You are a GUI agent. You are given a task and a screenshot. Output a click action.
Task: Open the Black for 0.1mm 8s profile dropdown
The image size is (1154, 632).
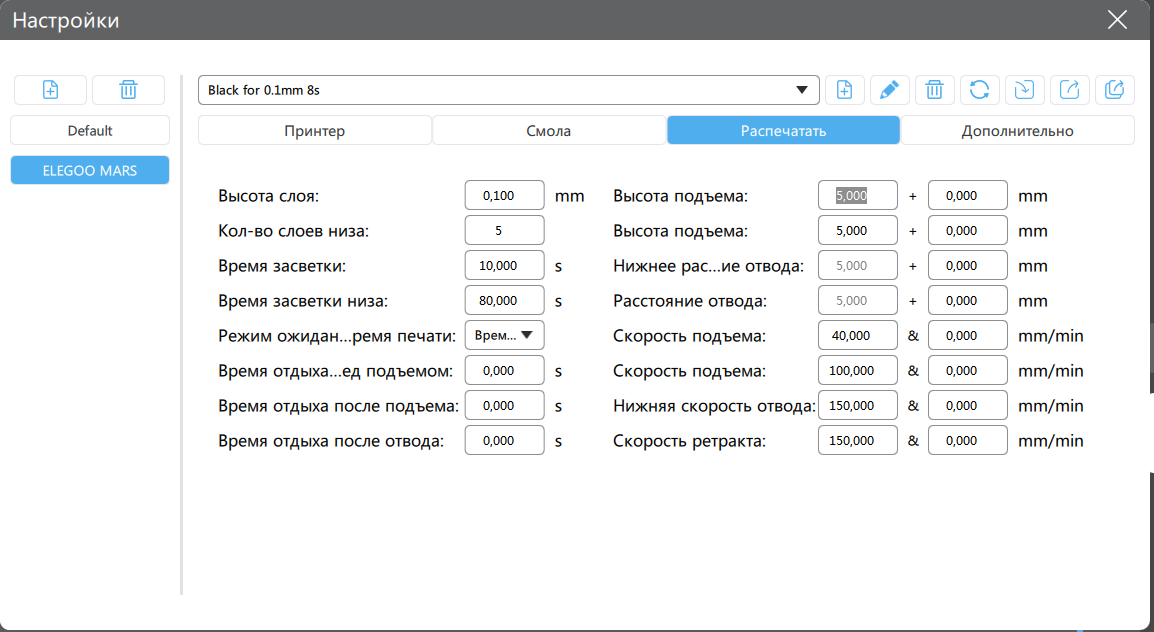(508, 90)
